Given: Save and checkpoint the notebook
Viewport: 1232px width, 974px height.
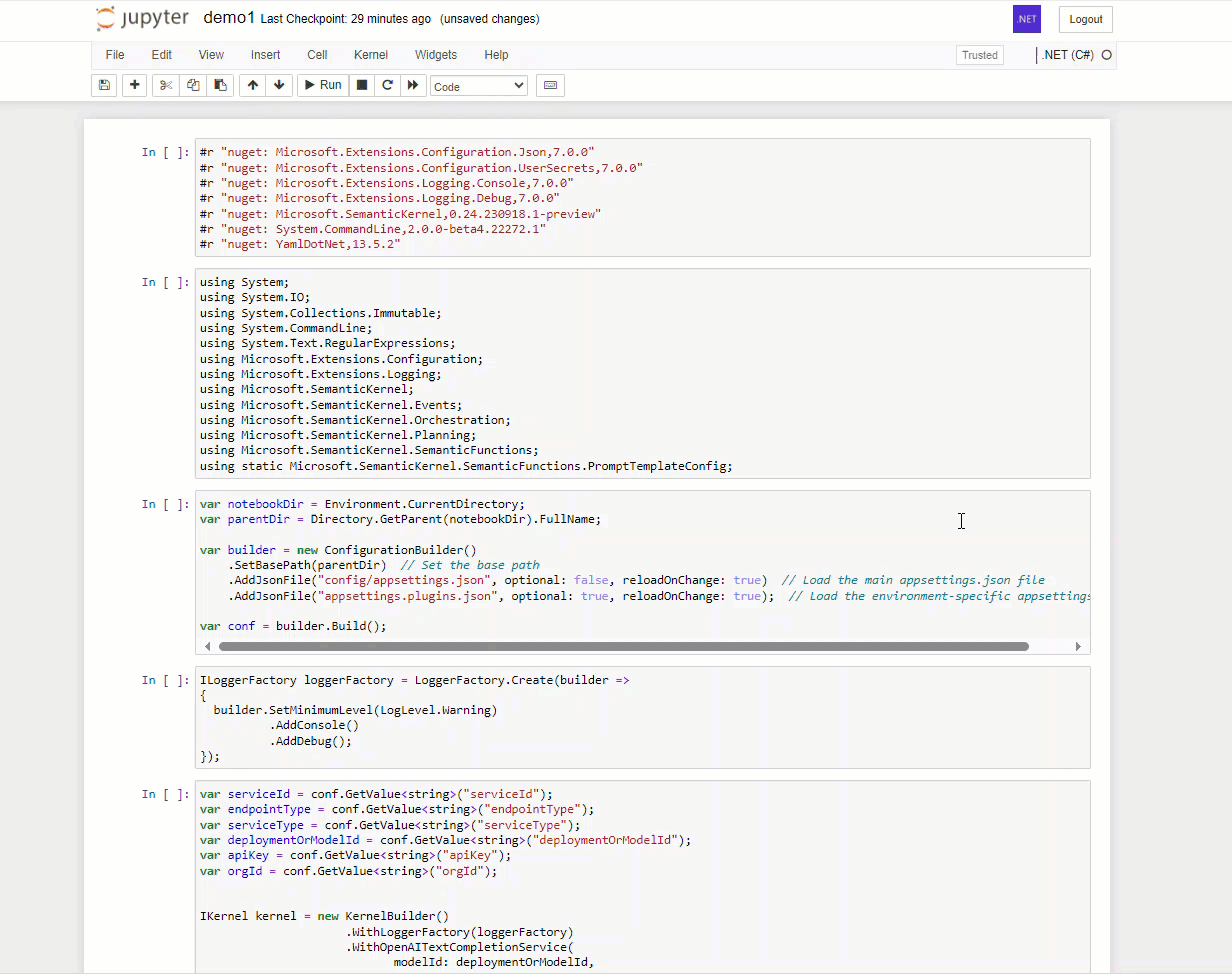Looking at the screenshot, I should (x=103, y=85).
